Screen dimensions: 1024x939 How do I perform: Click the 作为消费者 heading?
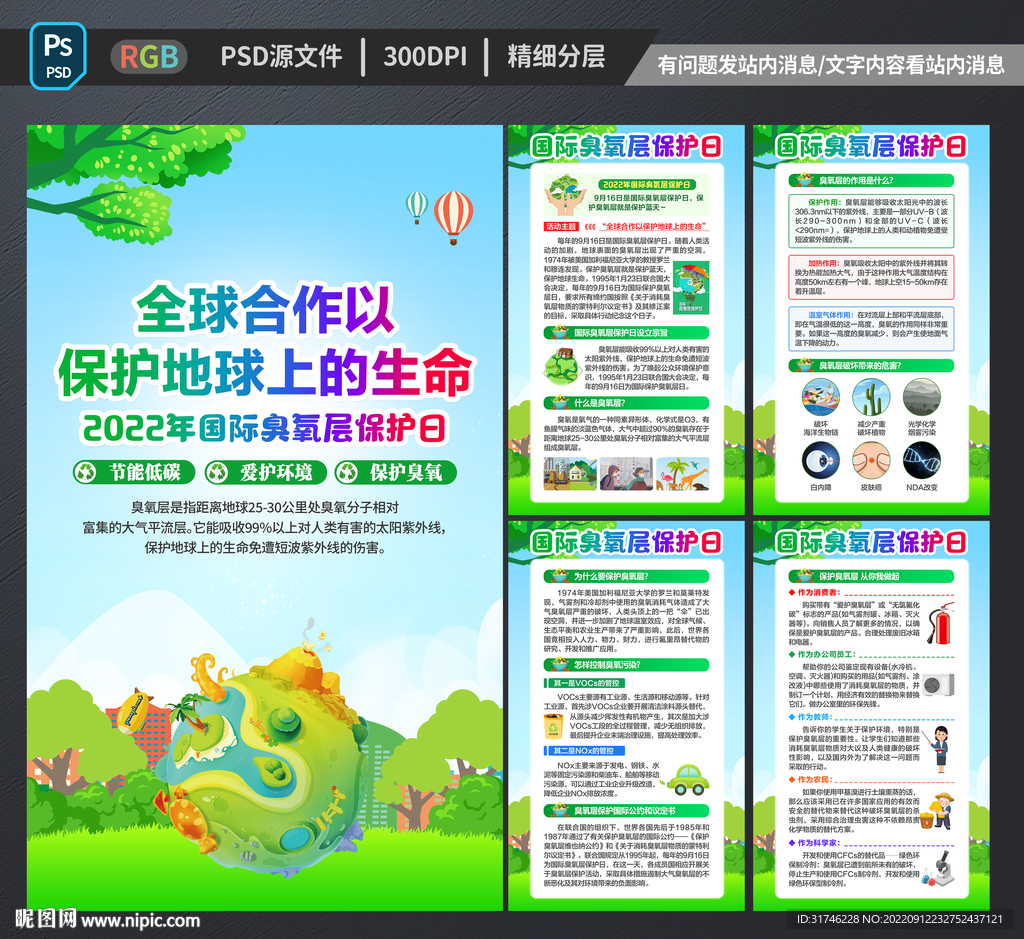click(814, 592)
